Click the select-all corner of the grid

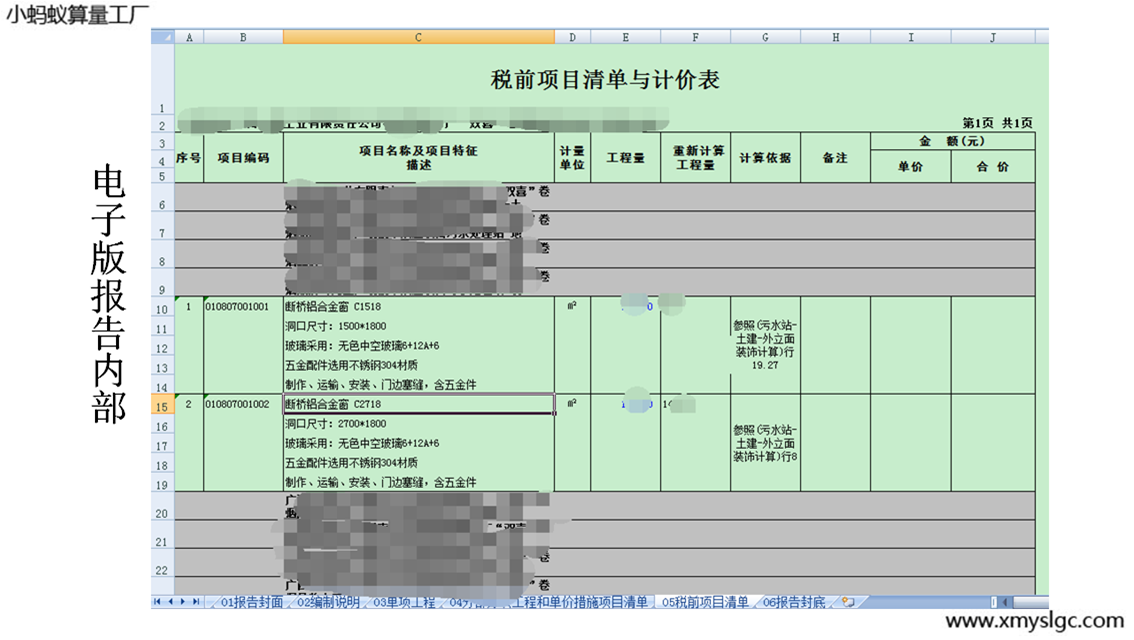click(x=162, y=37)
